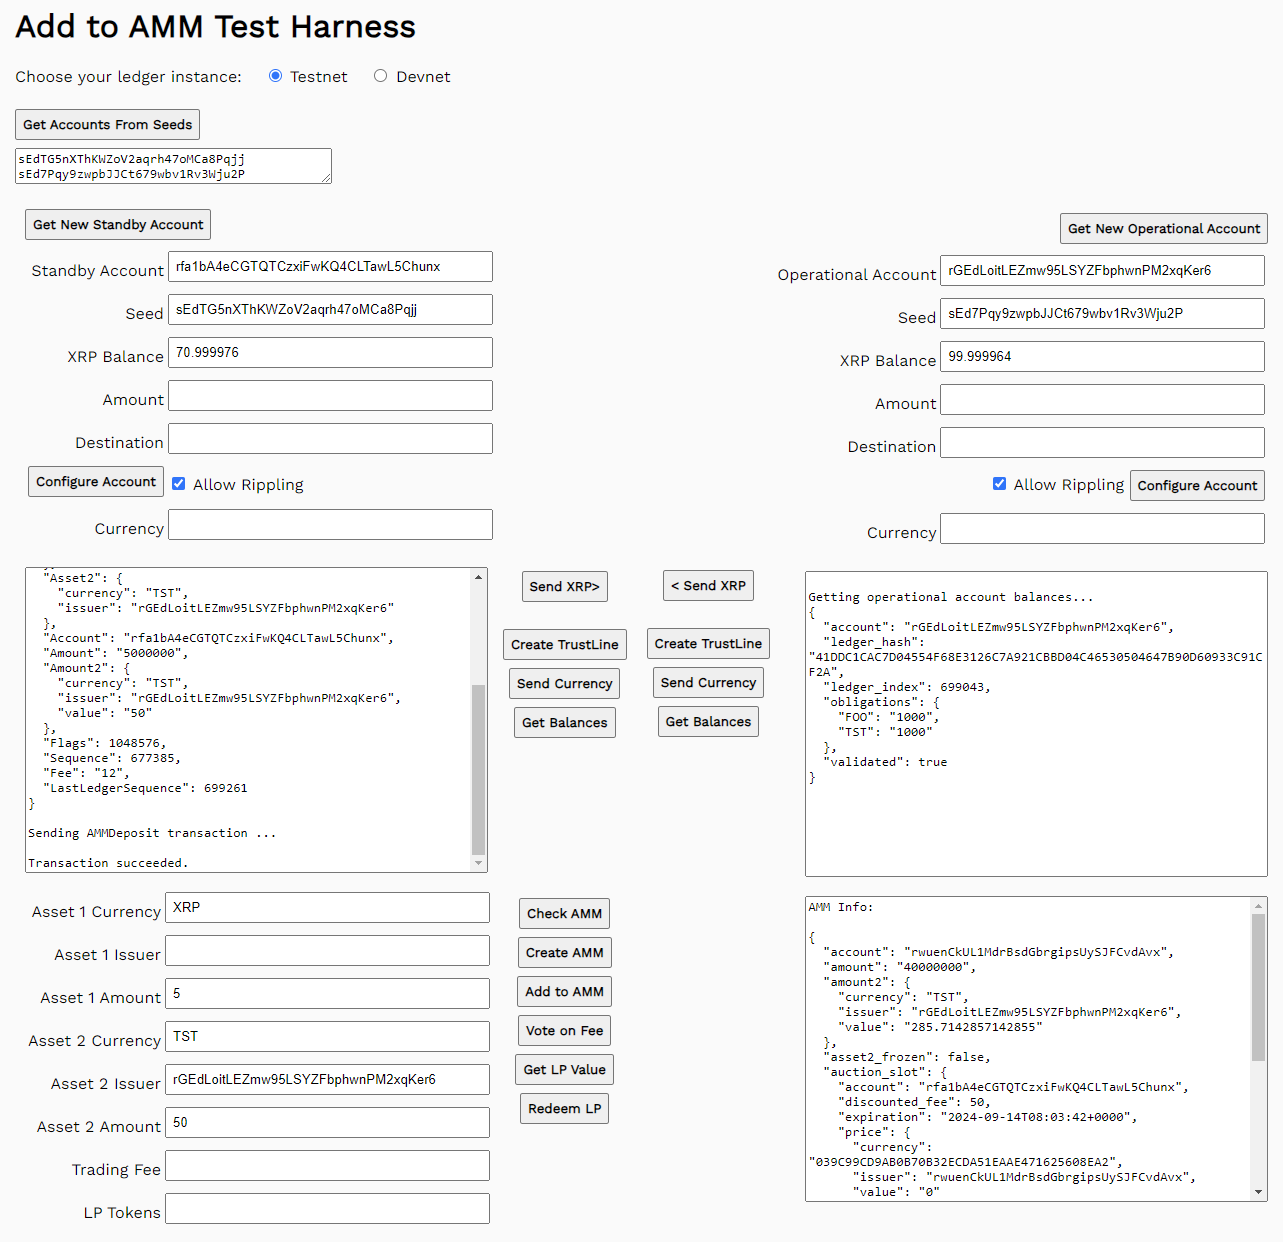Image resolution: width=1283 pixels, height=1242 pixels.
Task: Get Balances for the standby account
Action: coord(564,722)
